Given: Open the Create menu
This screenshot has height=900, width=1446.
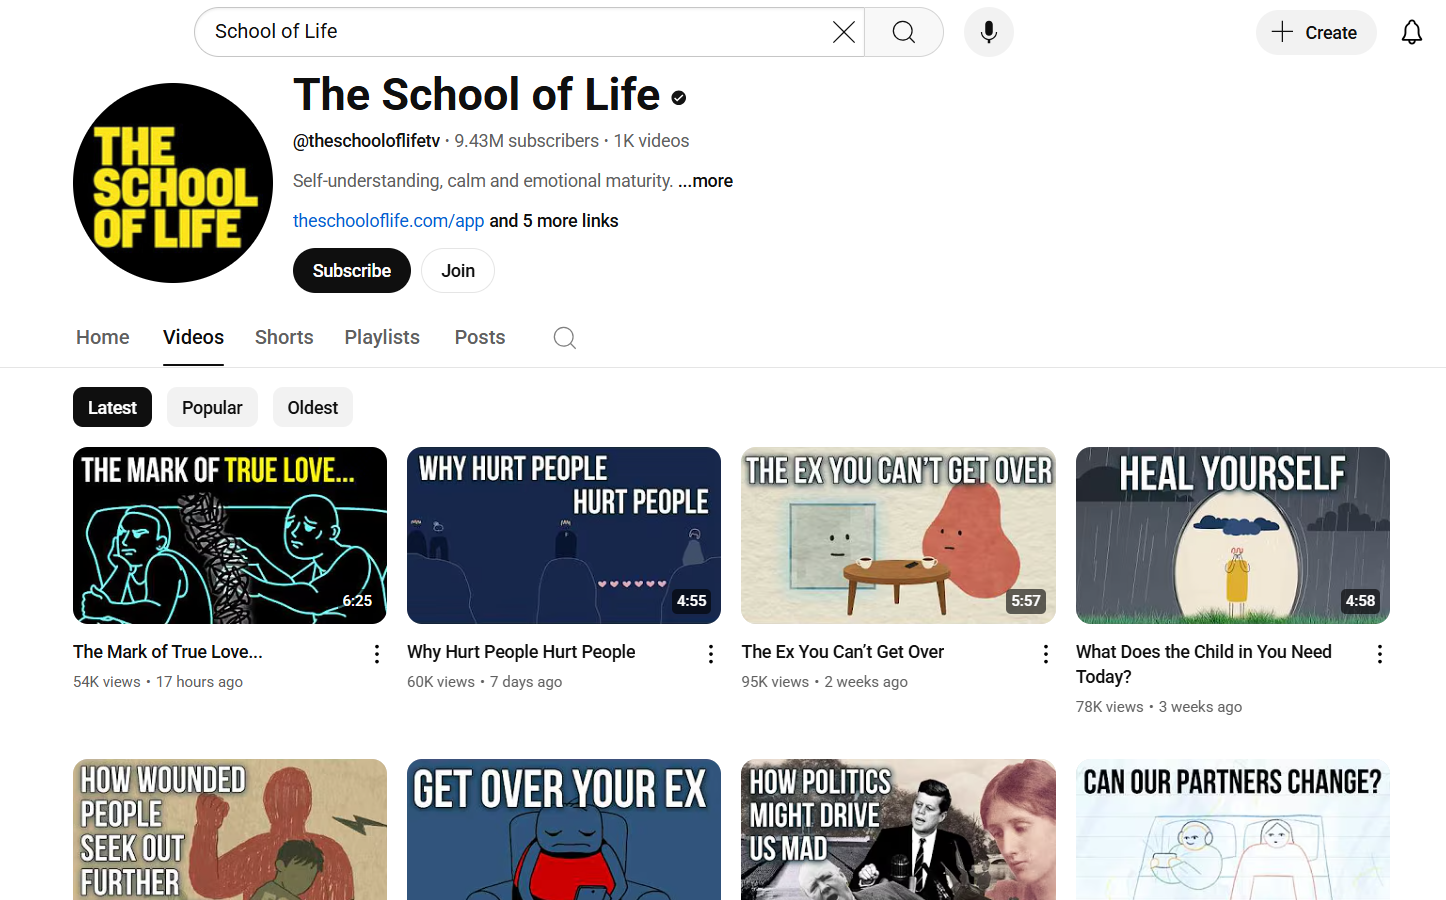Looking at the screenshot, I should [1316, 32].
